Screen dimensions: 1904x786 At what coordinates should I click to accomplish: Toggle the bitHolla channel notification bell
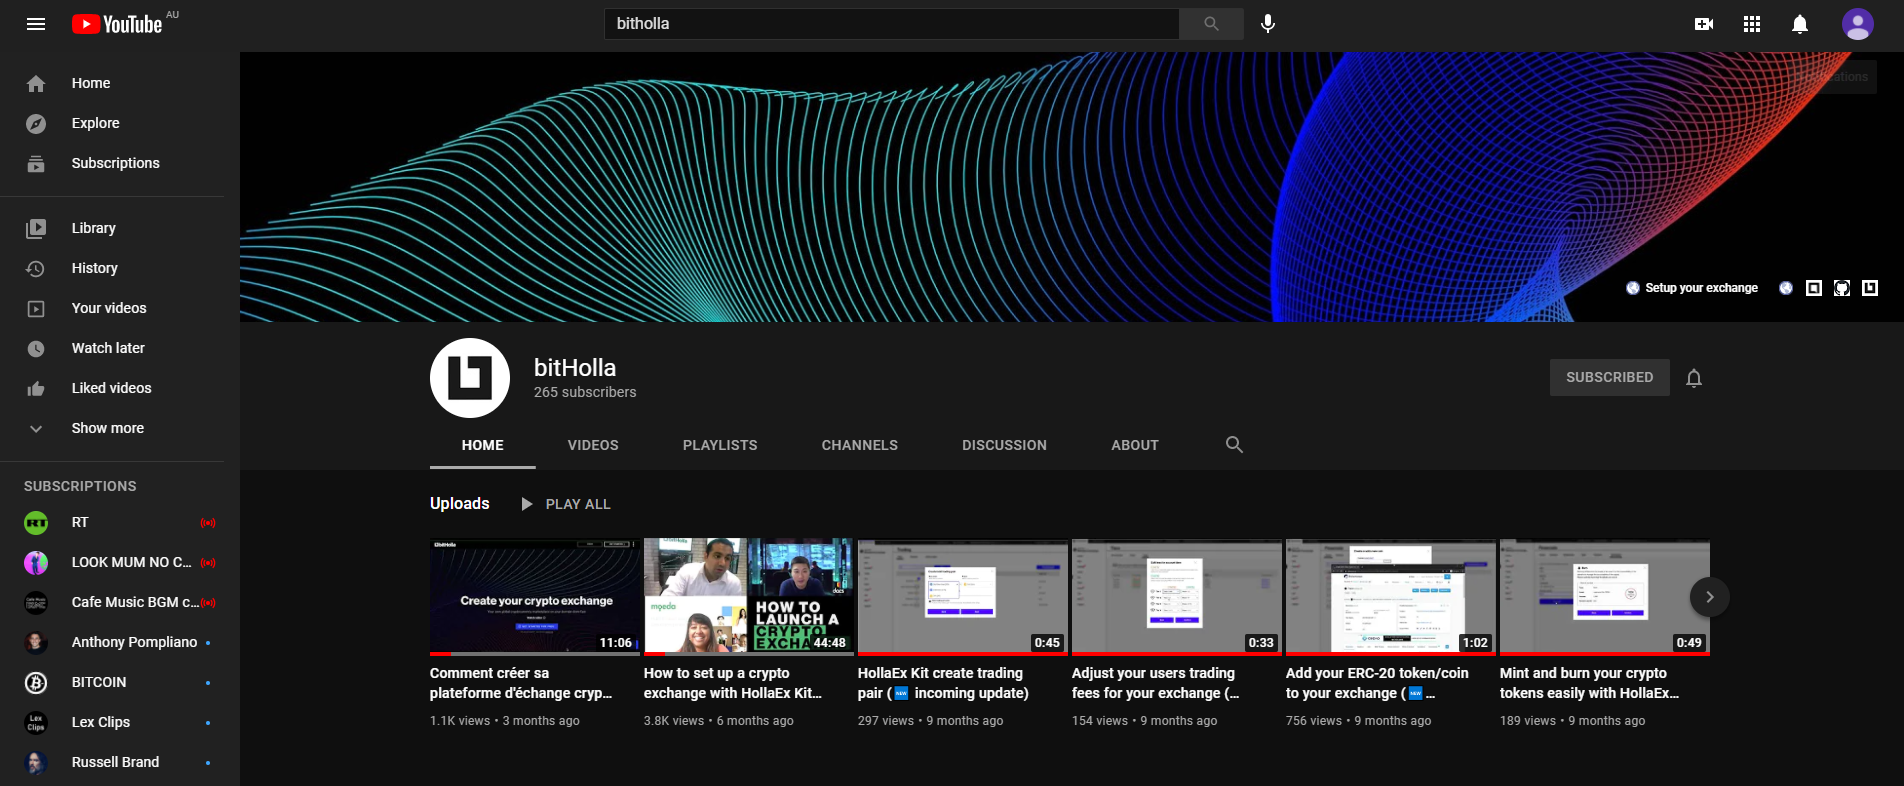(1694, 378)
